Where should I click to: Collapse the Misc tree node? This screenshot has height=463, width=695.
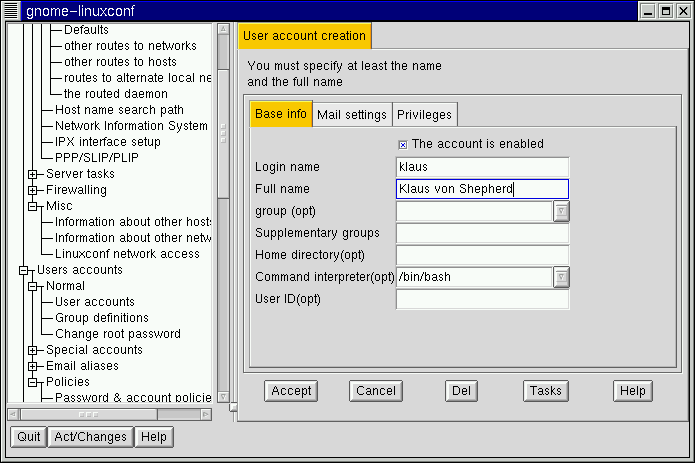(x=33, y=206)
